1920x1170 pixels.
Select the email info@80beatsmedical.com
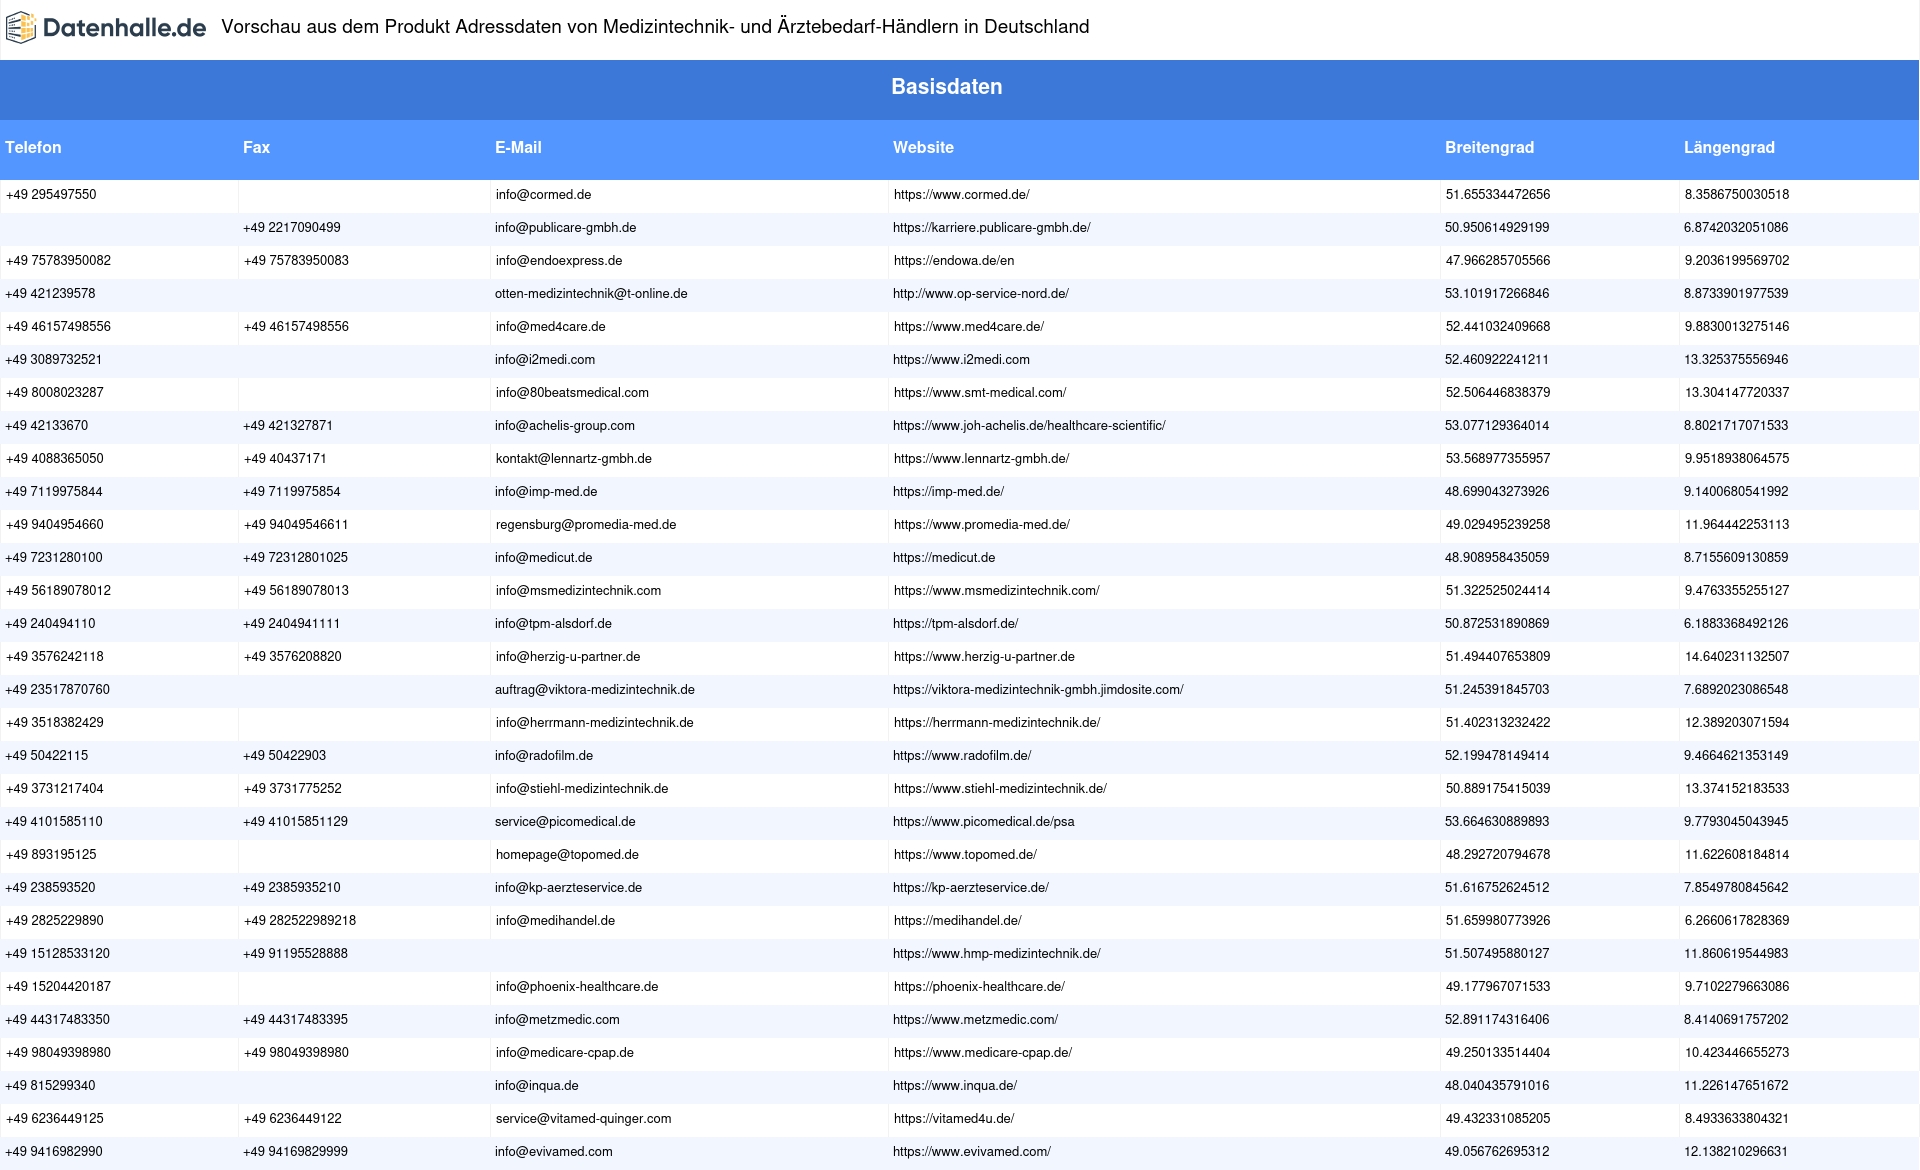tap(572, 393)
